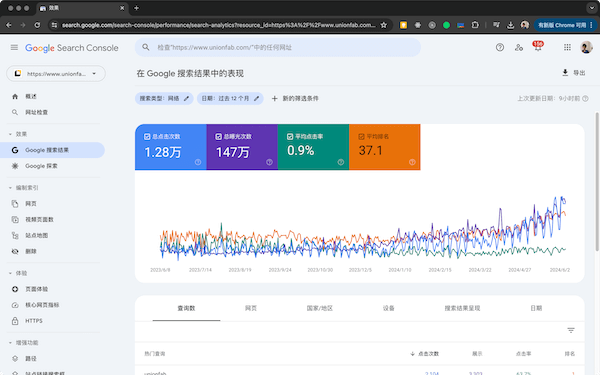Add a new filter condition

tap(295, 99)
